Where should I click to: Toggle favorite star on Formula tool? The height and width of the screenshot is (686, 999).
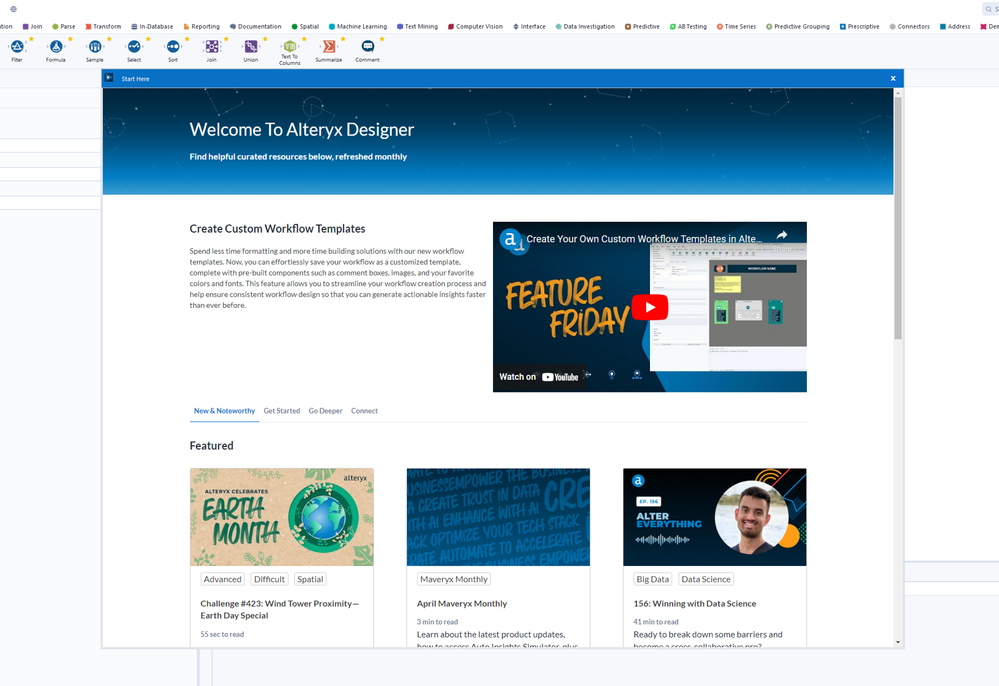click(70, 39)
